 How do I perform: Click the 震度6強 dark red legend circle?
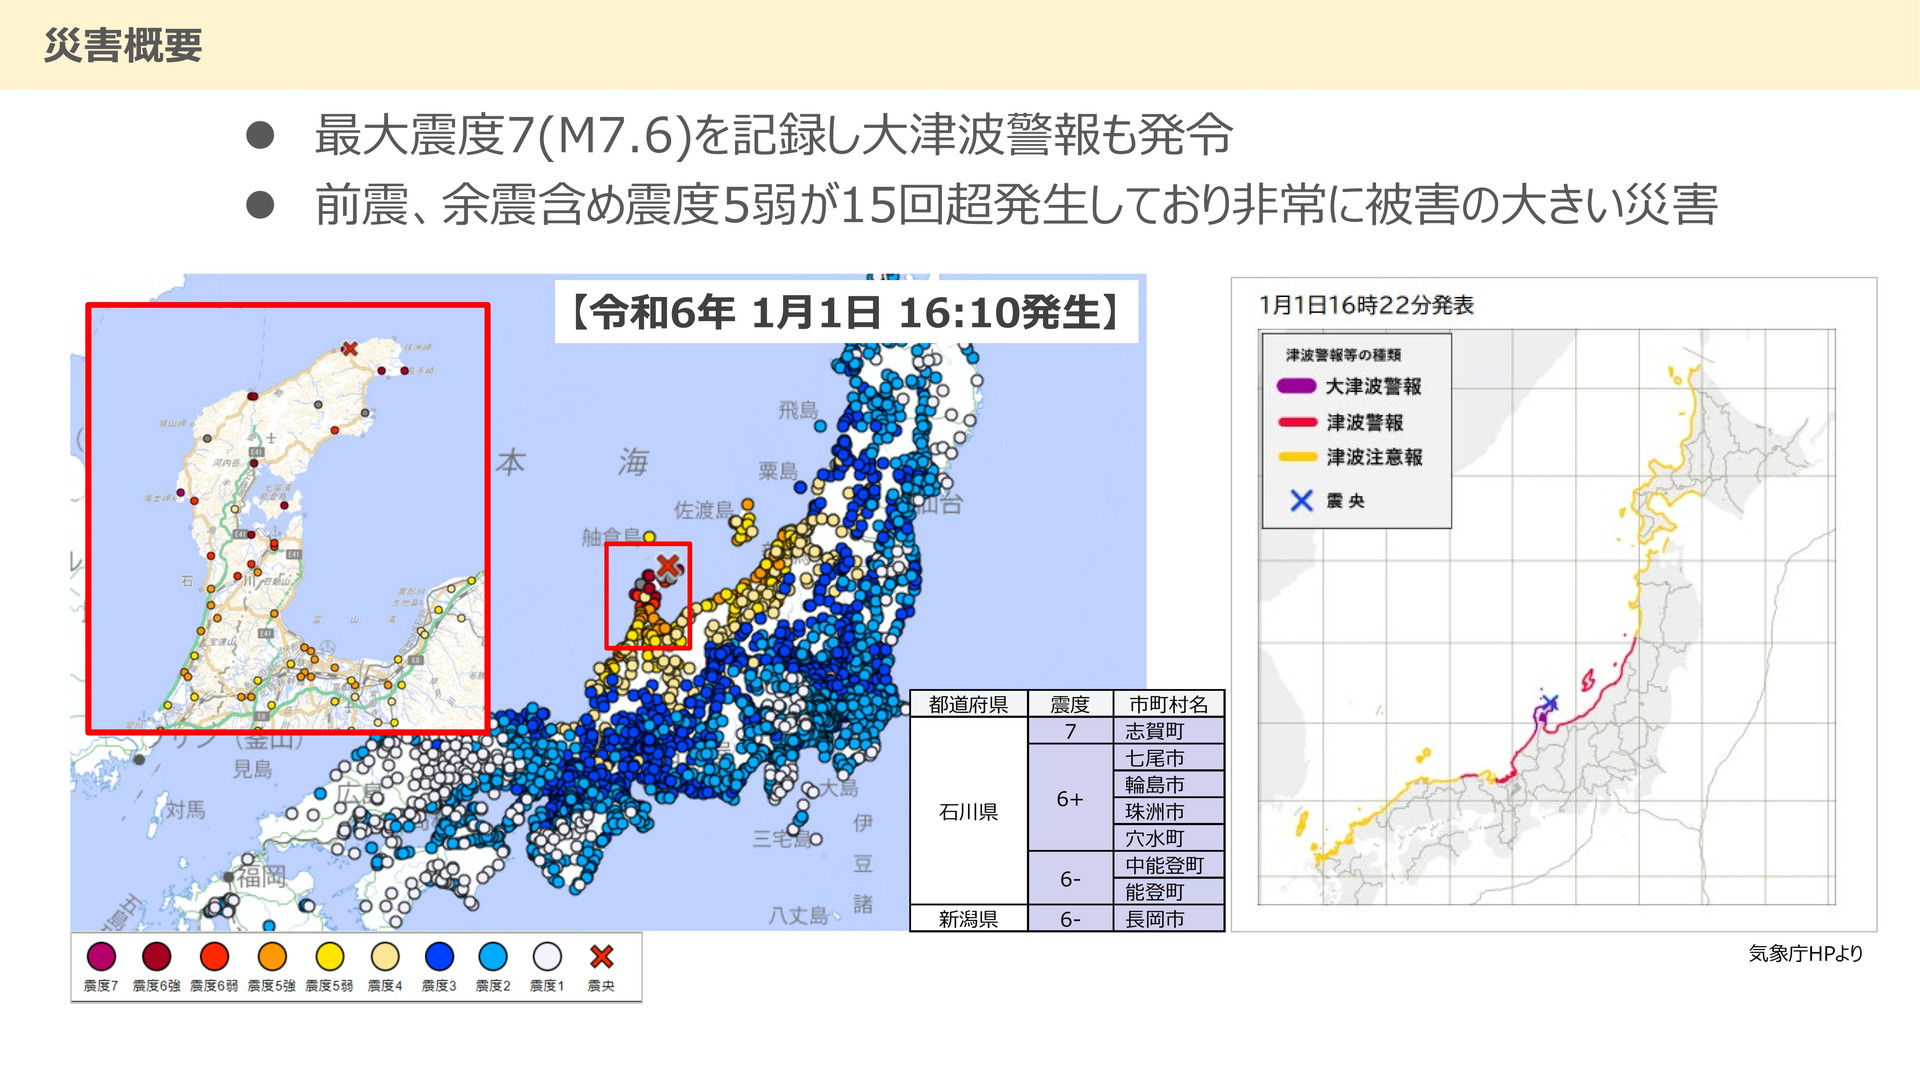(x=157, y=957)
